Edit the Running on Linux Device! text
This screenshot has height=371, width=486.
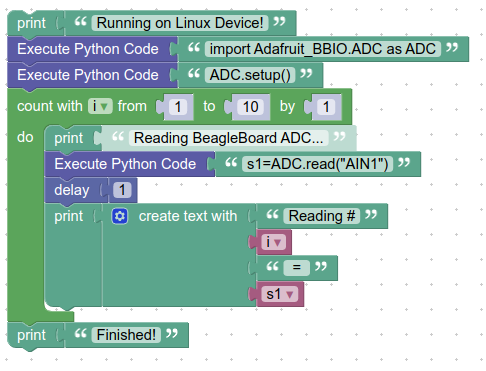click(180, 23)
